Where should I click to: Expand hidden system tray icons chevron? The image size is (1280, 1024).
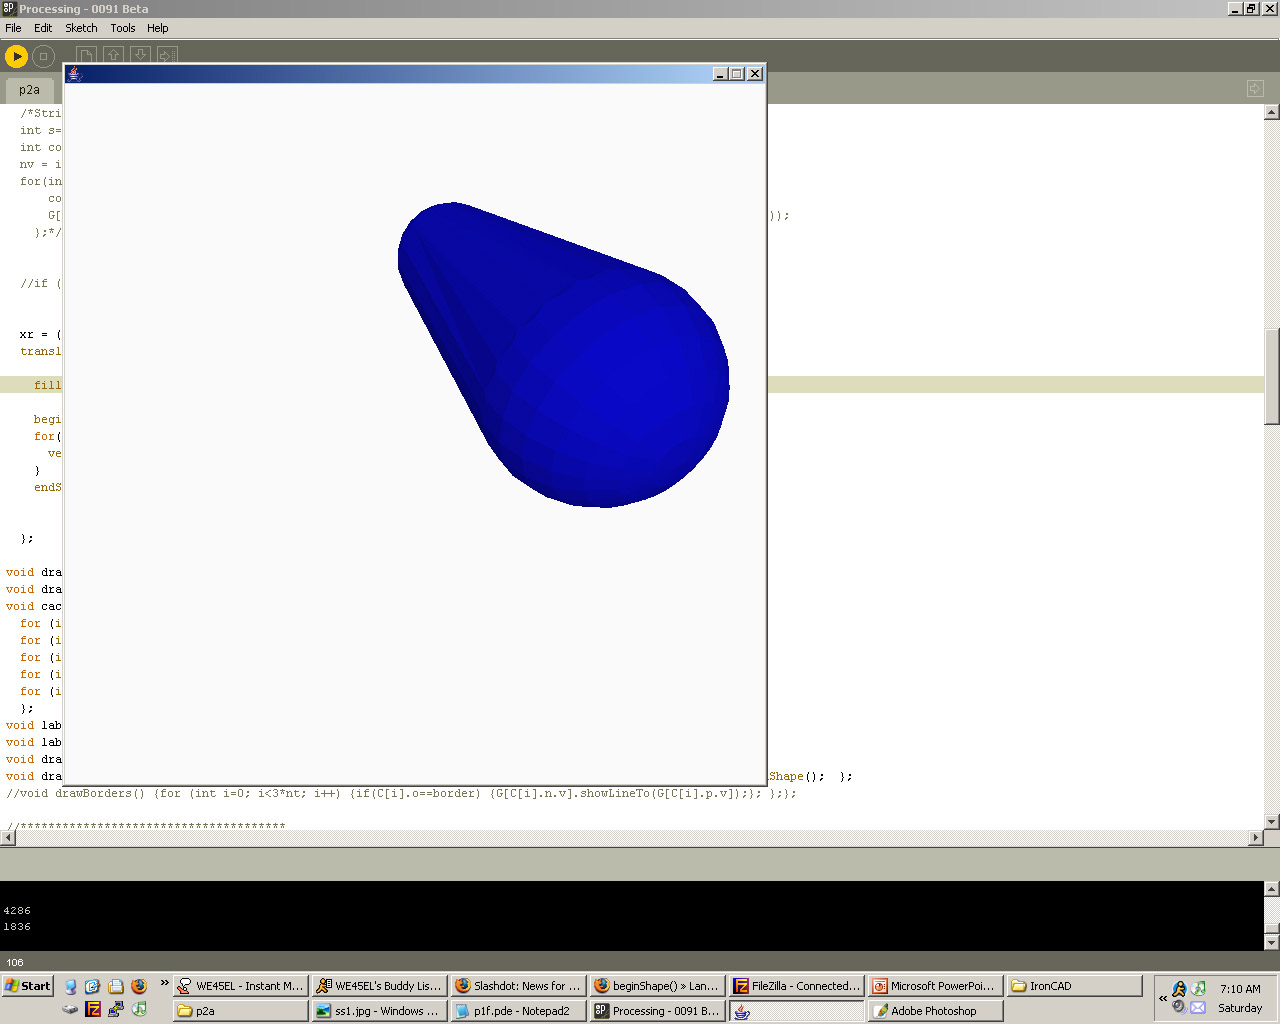pos(1163,998)
